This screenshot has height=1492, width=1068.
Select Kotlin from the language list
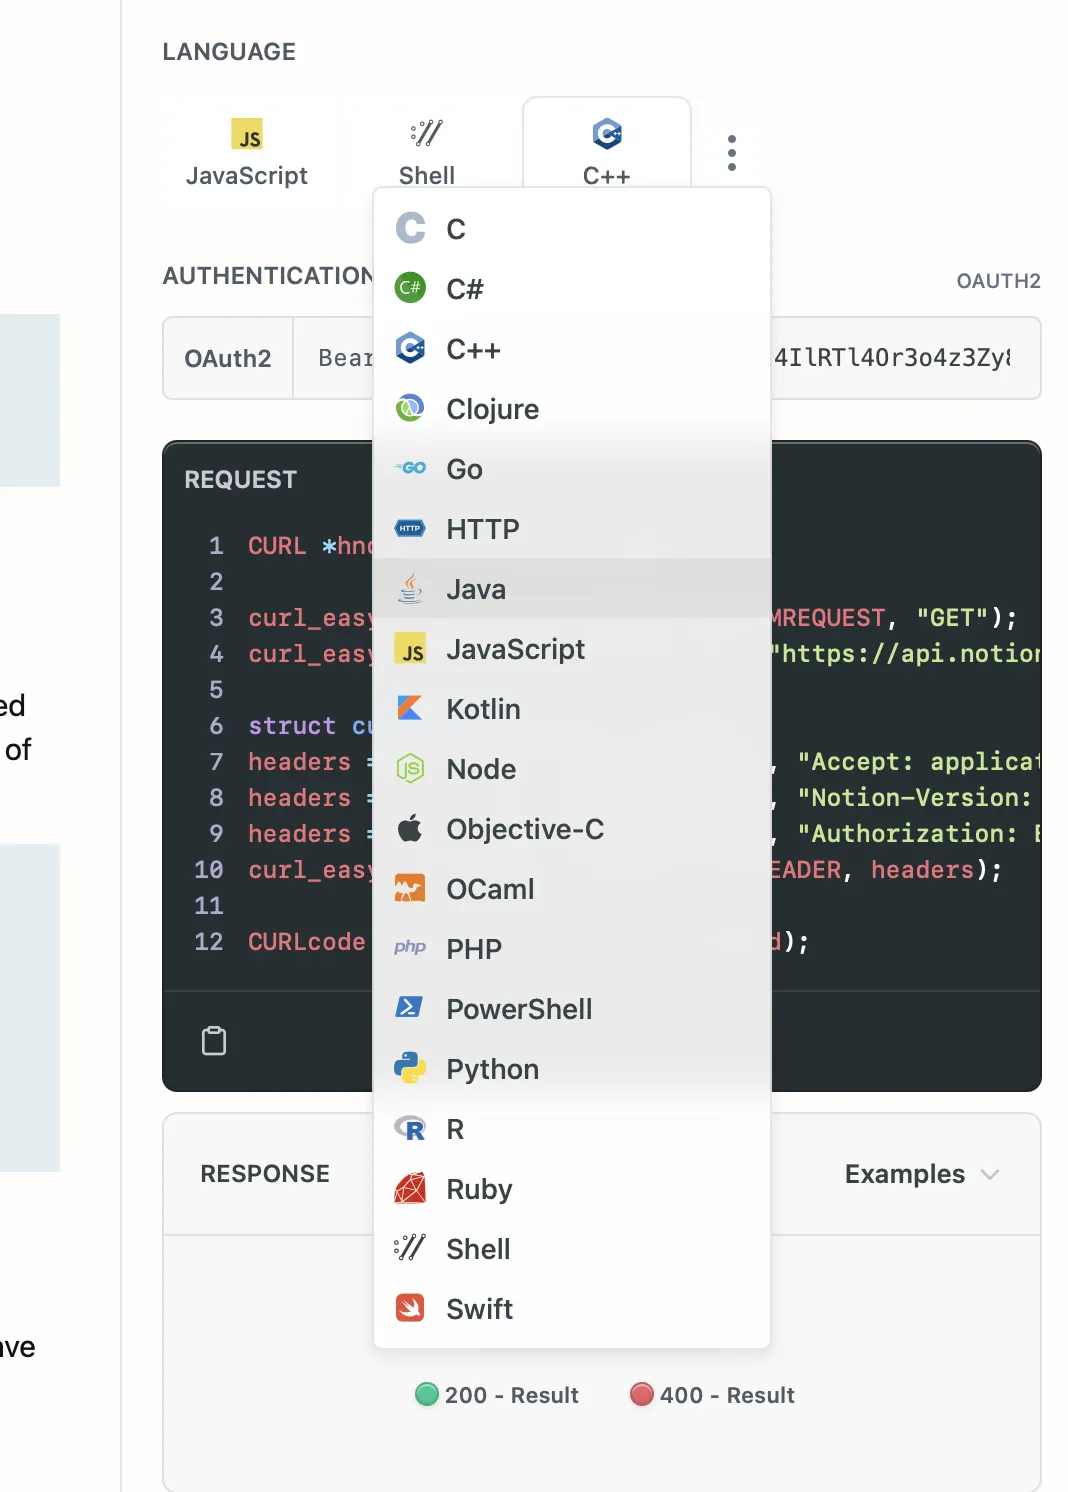point(571,709)
